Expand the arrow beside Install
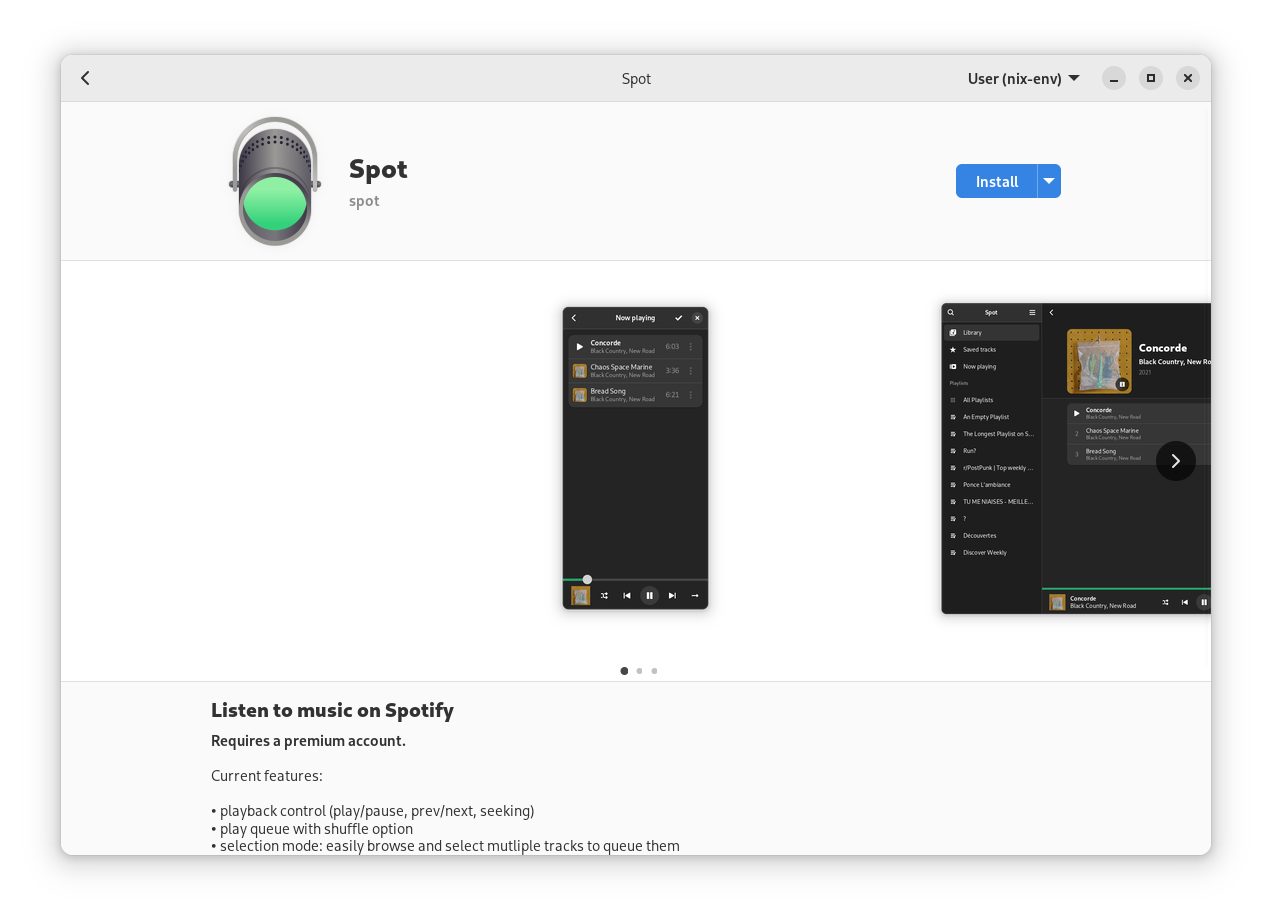 click(x=1049, y=181)
